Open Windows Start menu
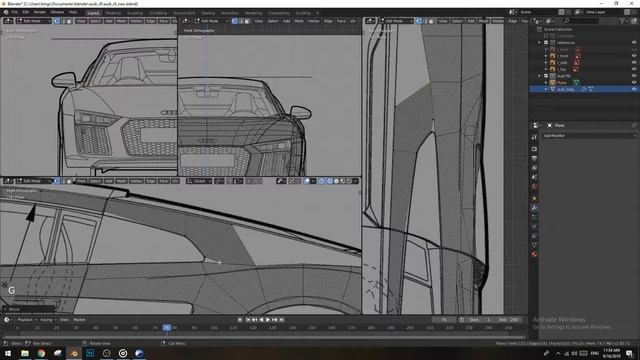 [8, 353]
